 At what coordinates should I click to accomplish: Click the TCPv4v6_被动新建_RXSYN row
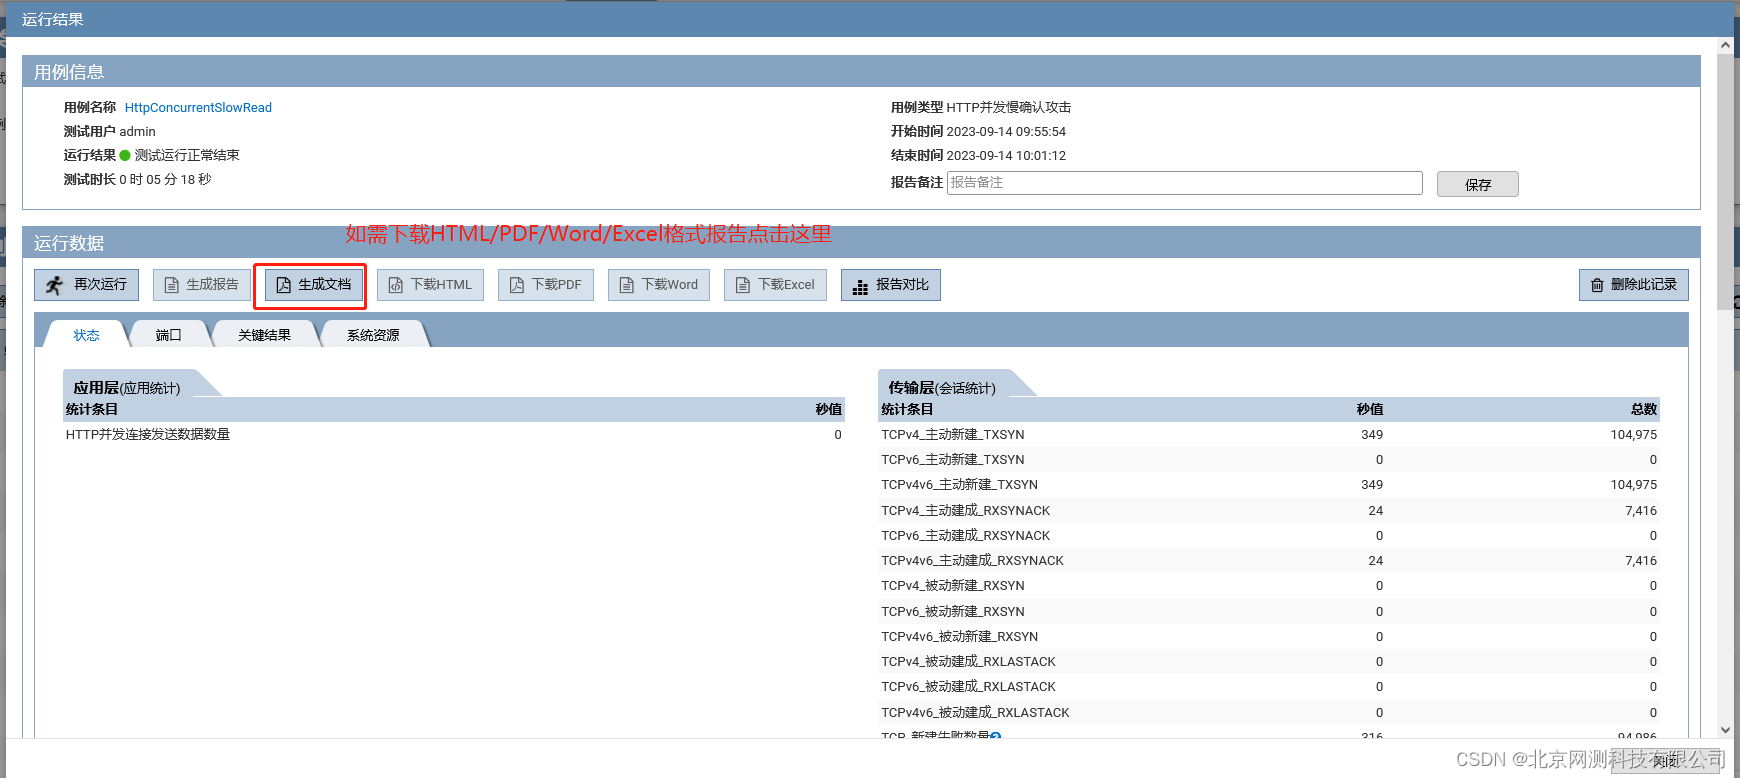point(1269,637)
